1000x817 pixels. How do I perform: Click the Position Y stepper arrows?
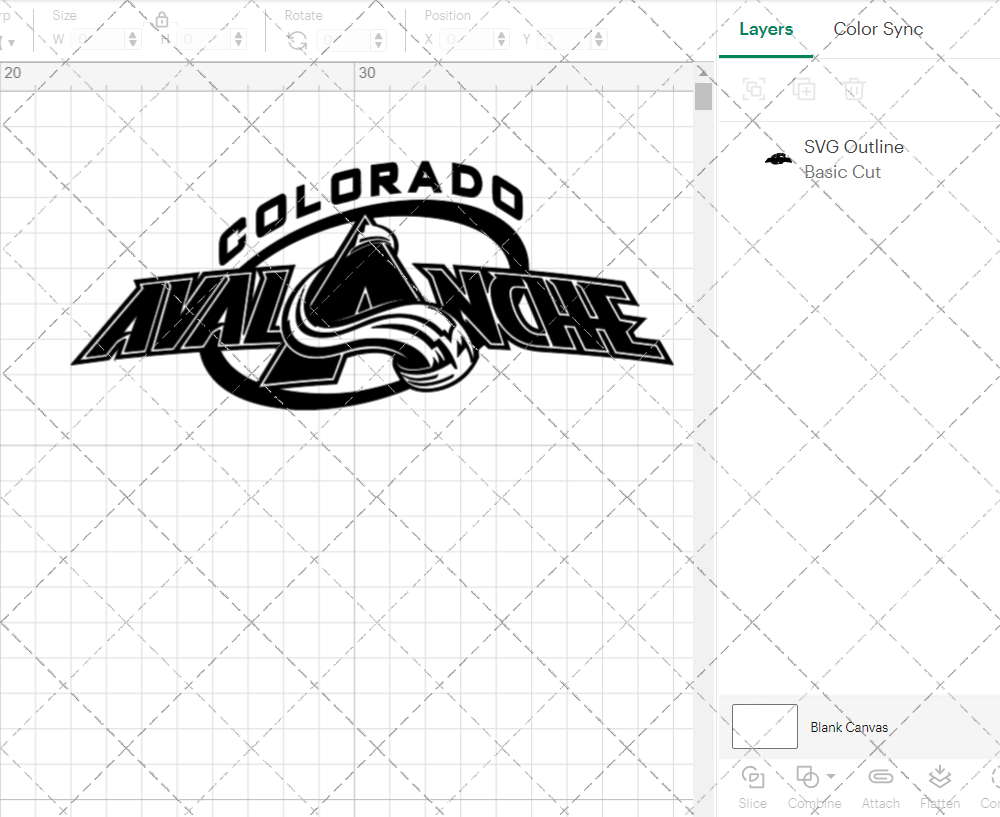[x=599, y=40]
